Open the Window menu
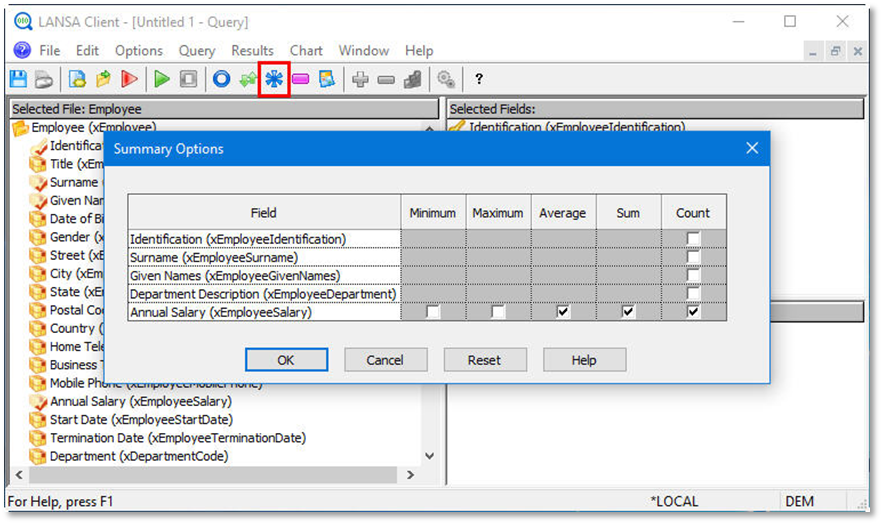The height and width of the screenshot is (524, 882). (x=363, y=51)
